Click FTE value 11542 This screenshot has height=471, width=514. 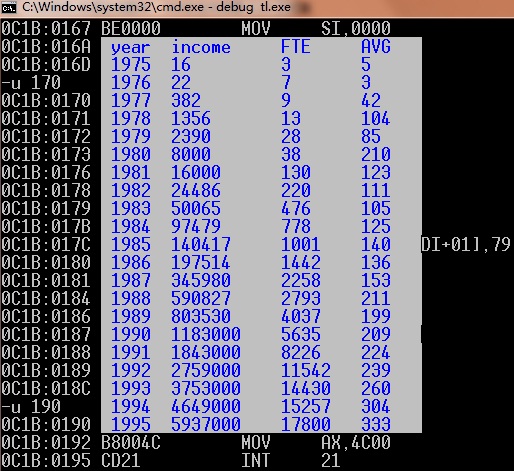306,370
